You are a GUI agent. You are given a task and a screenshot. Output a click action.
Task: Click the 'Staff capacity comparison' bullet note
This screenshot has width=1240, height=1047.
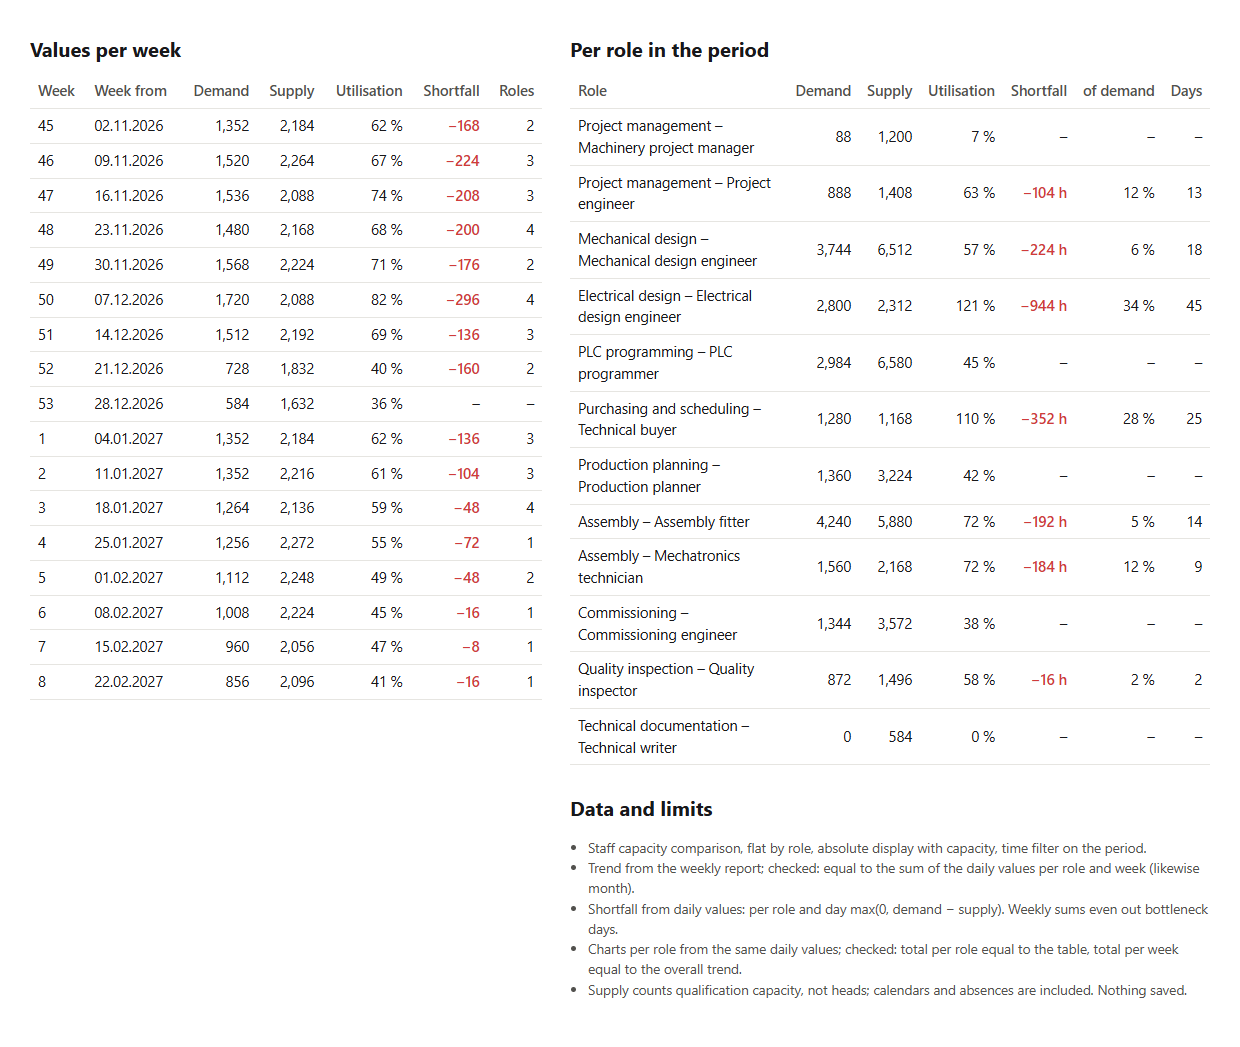tap(867, 848)
